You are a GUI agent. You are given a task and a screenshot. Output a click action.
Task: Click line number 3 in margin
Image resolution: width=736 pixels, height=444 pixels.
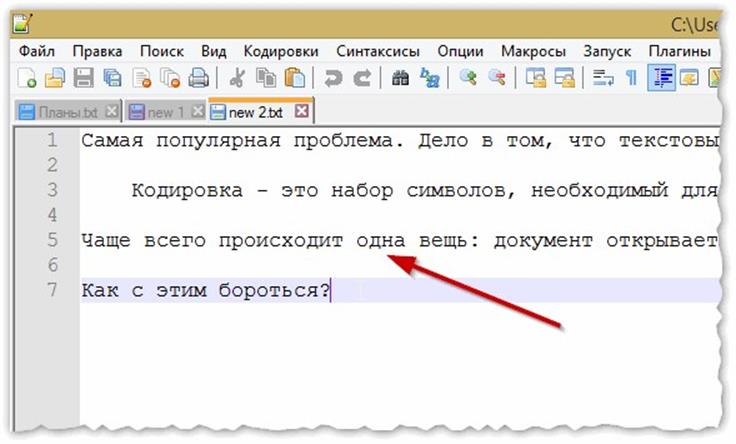coord(52,190)
